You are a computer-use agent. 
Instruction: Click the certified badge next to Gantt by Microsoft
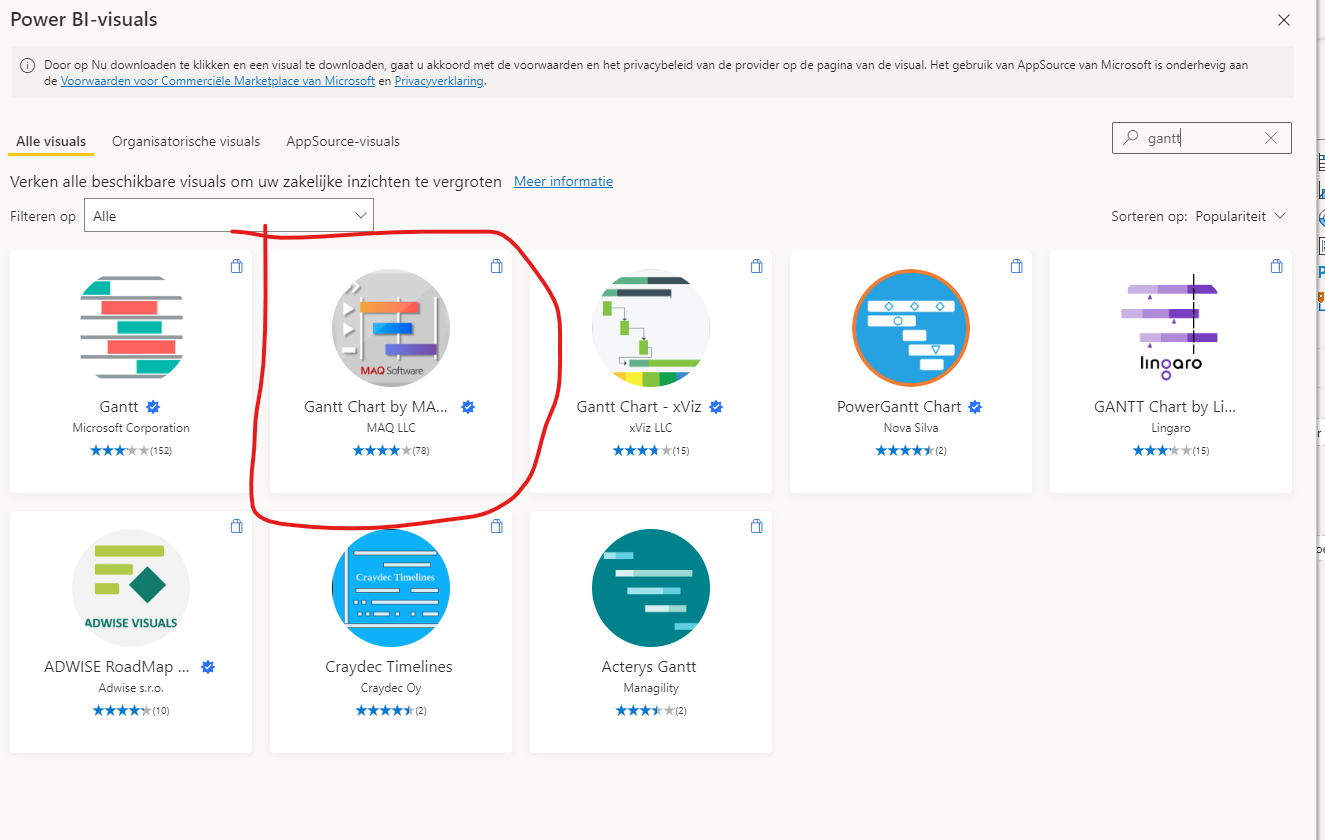click(x=154, y=407)
